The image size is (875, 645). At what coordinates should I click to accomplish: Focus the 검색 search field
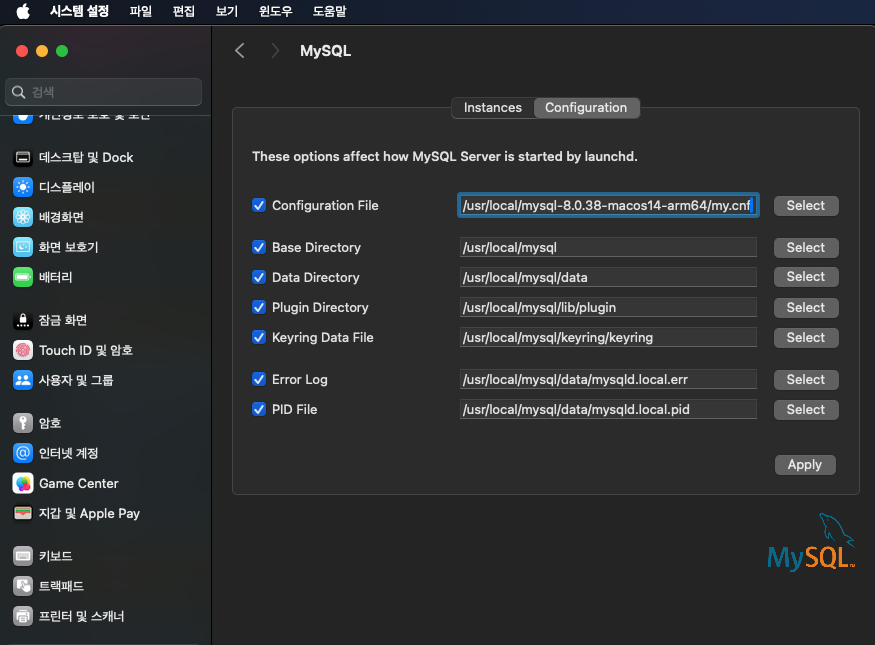pos(103,92)
